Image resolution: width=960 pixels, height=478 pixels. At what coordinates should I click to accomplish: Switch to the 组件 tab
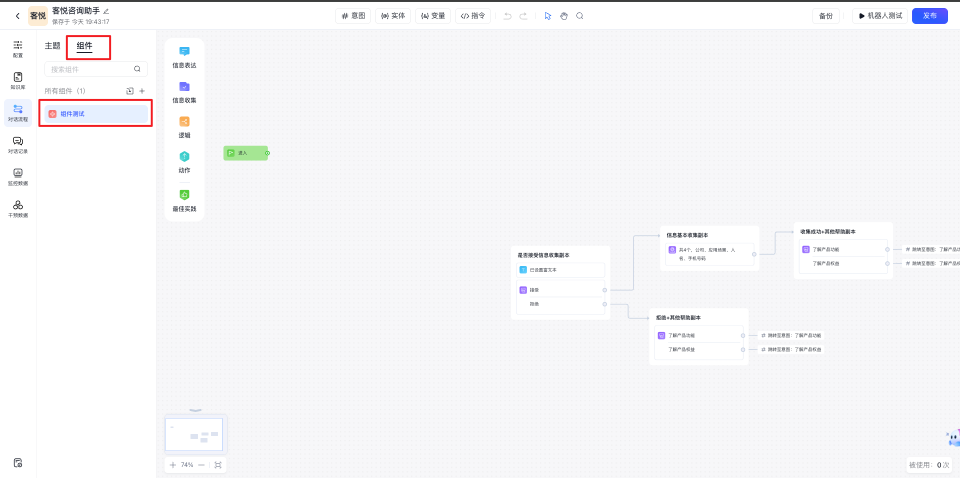coord(84,46)
